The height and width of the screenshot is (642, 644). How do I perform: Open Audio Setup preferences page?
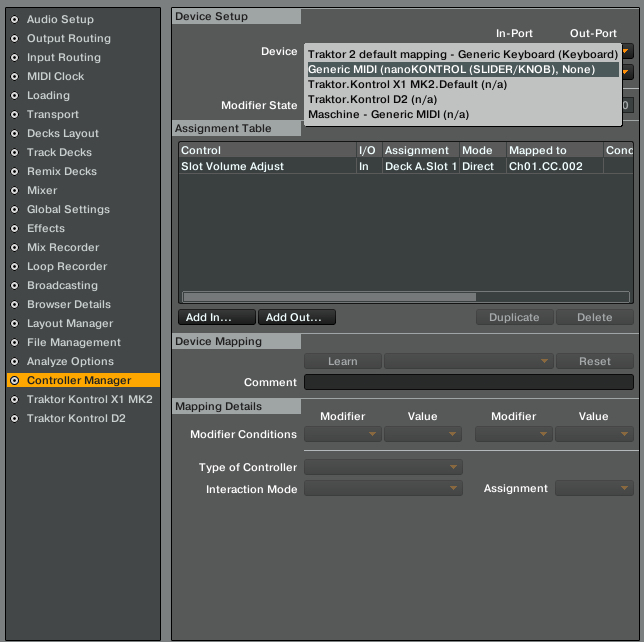(x=60, y=19)
